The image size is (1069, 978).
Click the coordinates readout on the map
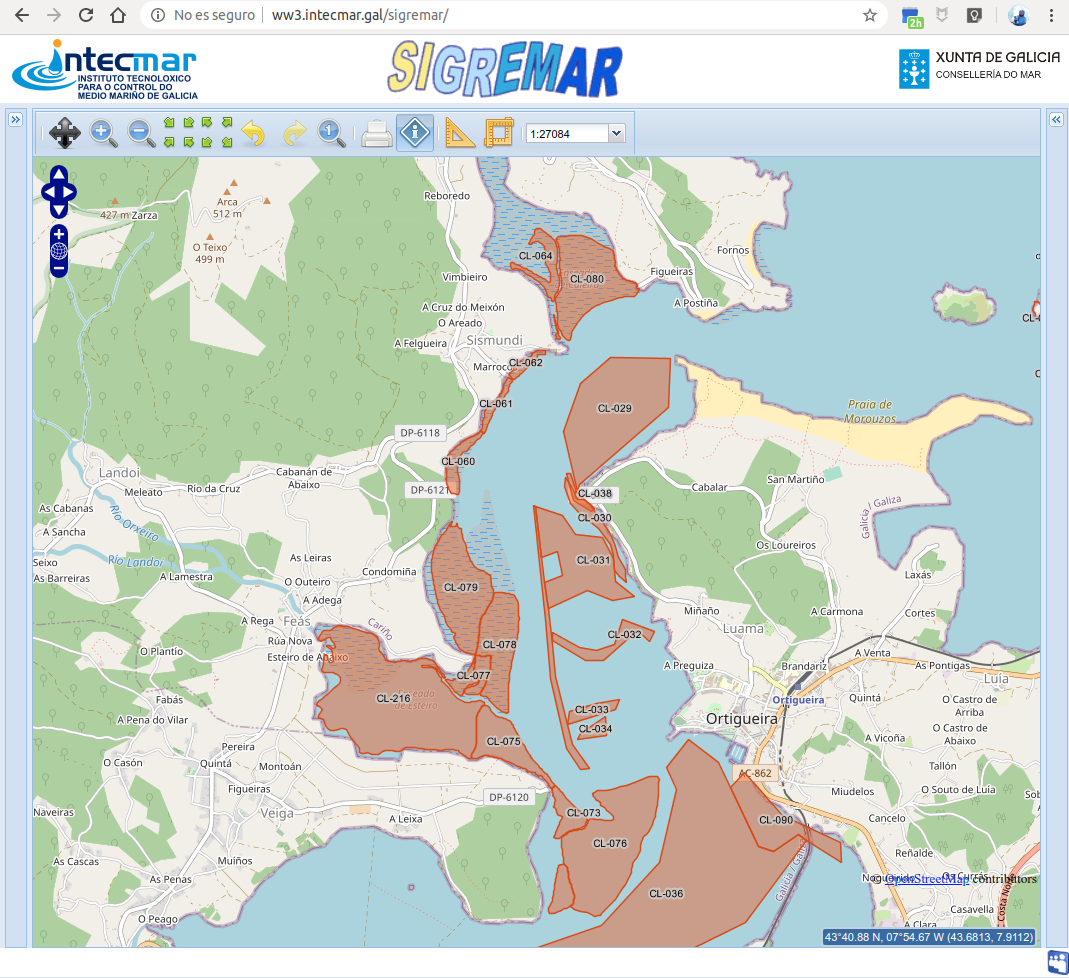click(929, 937)
